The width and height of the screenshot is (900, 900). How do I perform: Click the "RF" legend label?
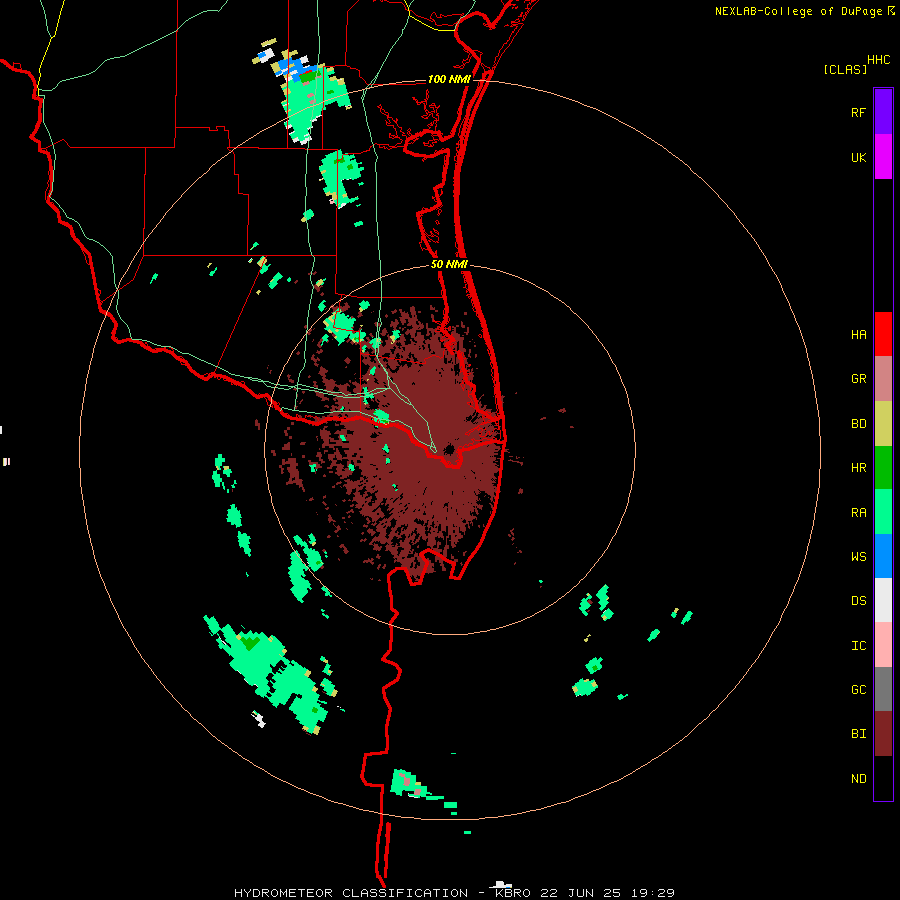coord(858,113)
